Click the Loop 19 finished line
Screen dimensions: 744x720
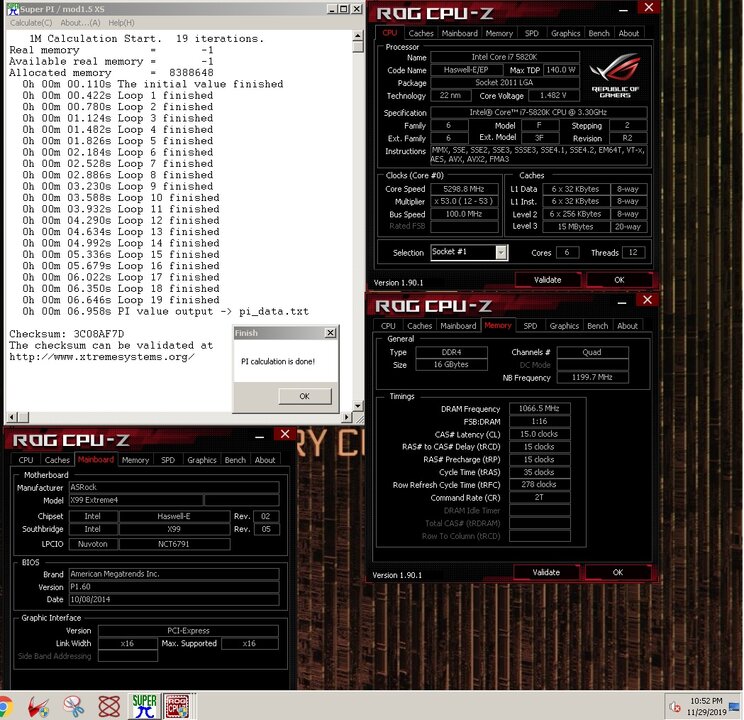(x=121, y=300)
